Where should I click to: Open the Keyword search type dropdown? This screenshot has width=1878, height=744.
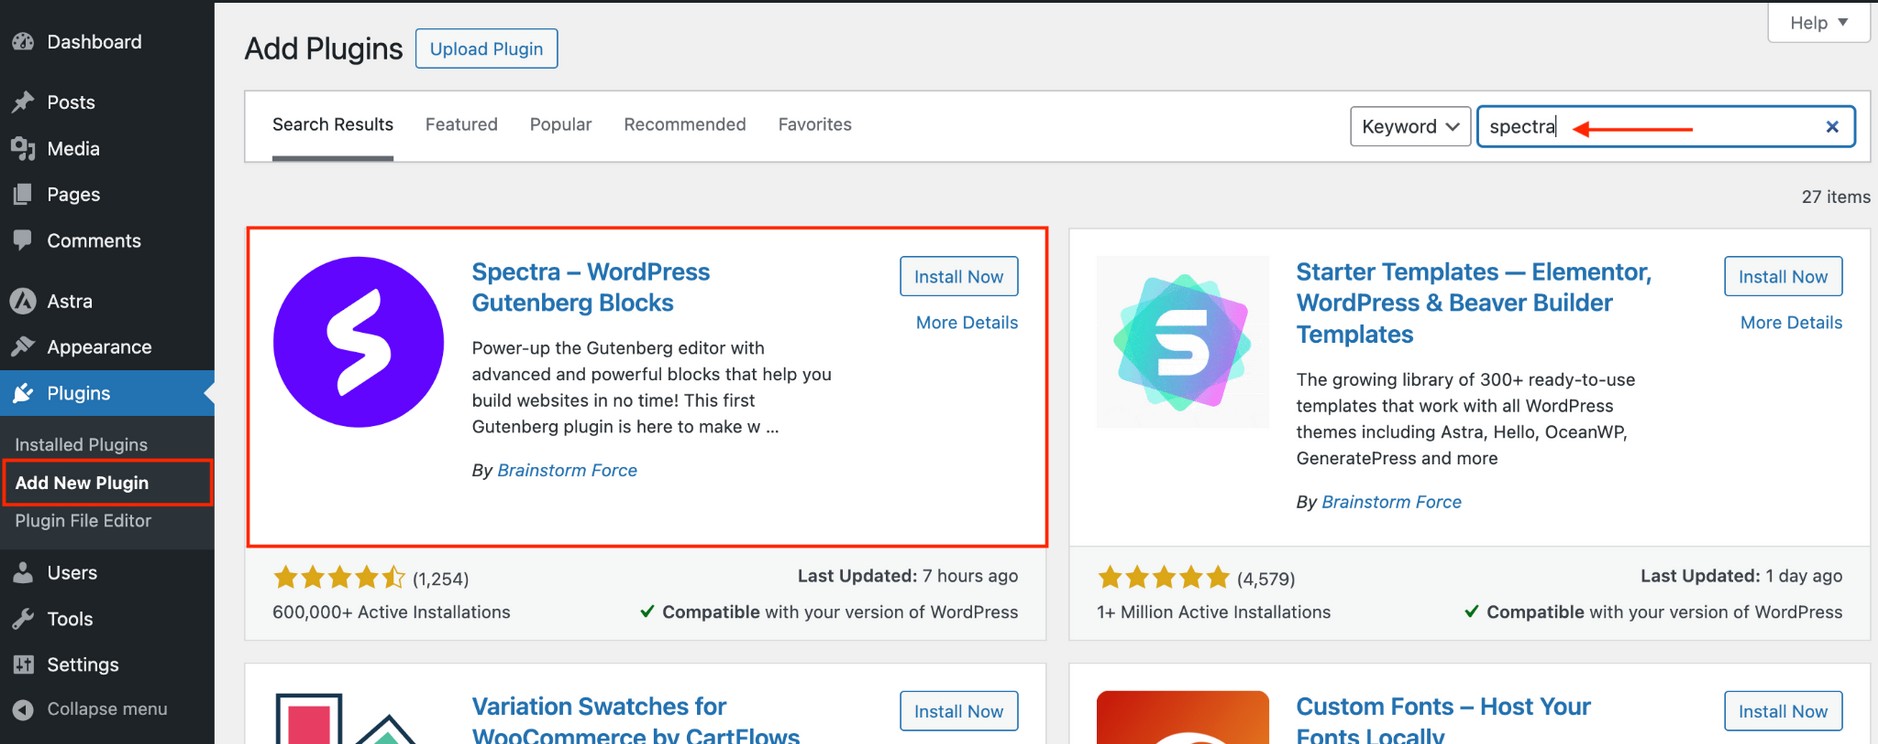pyautogui.click(x=1410, y=127)
